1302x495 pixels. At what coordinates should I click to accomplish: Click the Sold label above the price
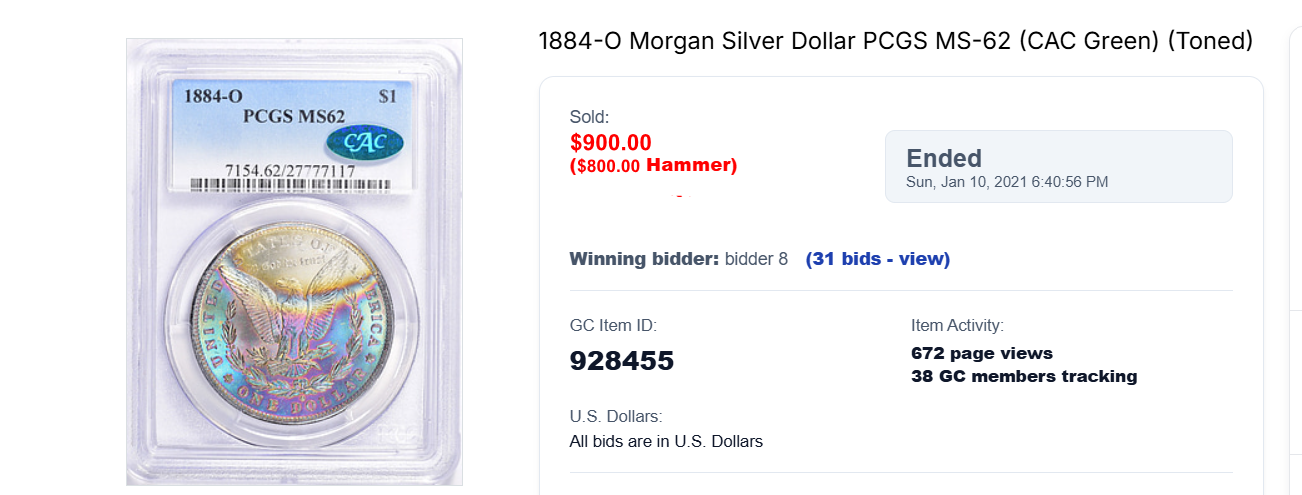589,116
